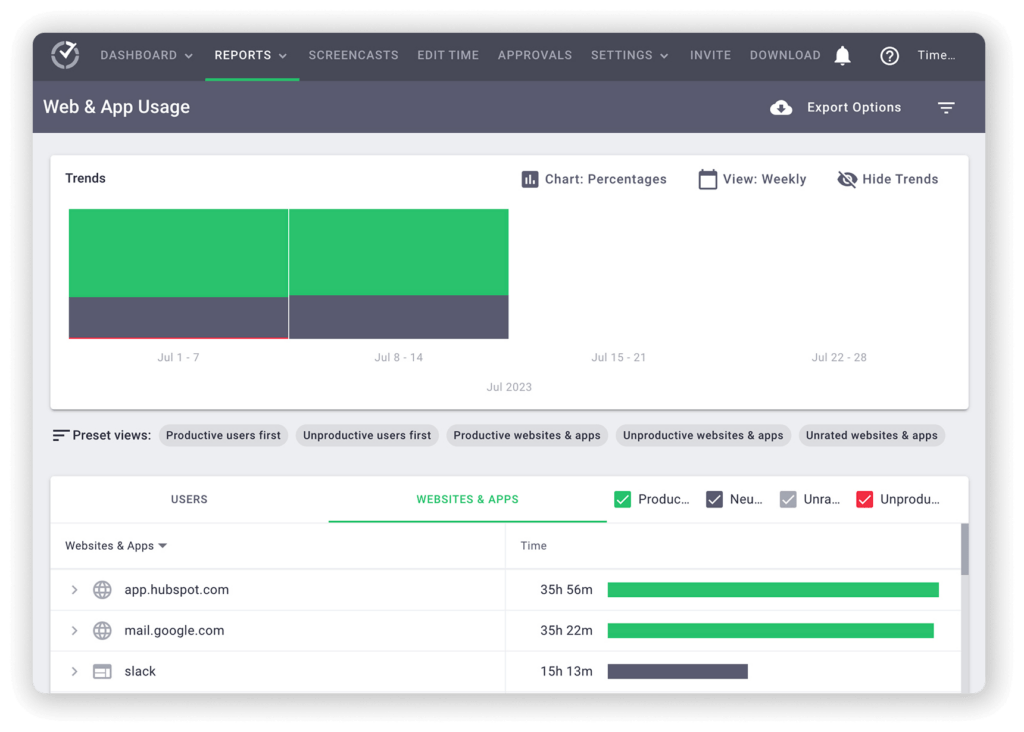Screen dimensions: 1024x732
Task: Switch to the Users tab
Action: (189, 498)
